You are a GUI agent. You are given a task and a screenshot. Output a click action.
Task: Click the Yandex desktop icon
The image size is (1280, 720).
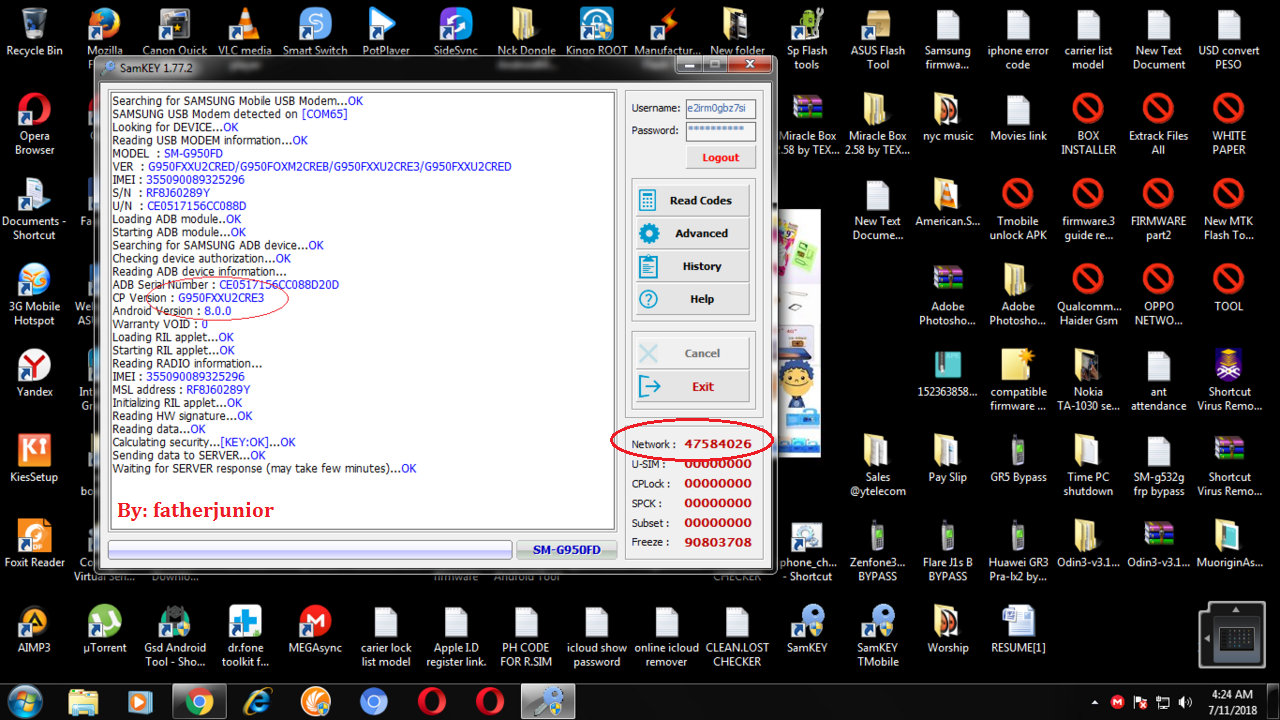point(34,373)
